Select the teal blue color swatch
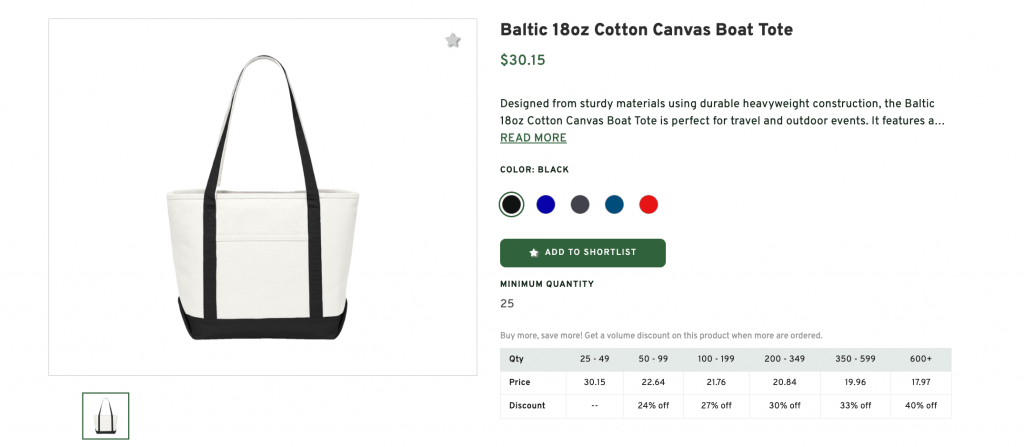 [x=614, y=205]
